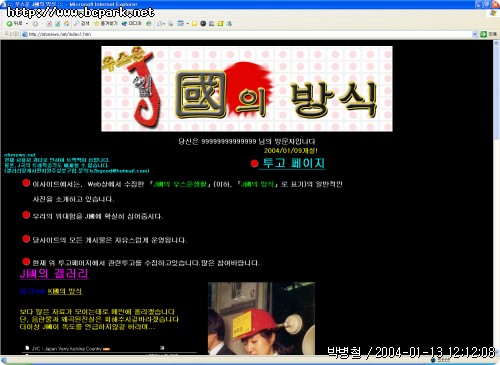Open the K國의 방식 link
This screenshot has width=500, height=365.
pyautogui.click(x=64, y=291)
